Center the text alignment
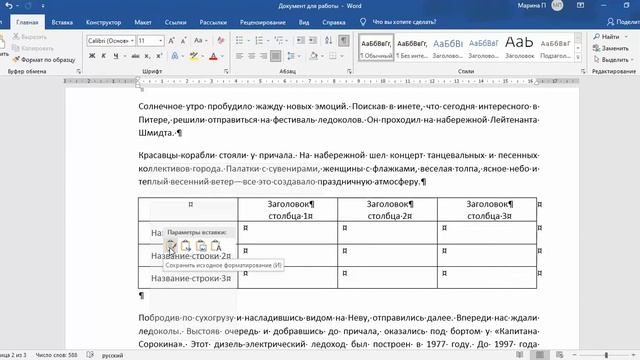640x360 pixels. pyautogui.click(x=251, y=56)
